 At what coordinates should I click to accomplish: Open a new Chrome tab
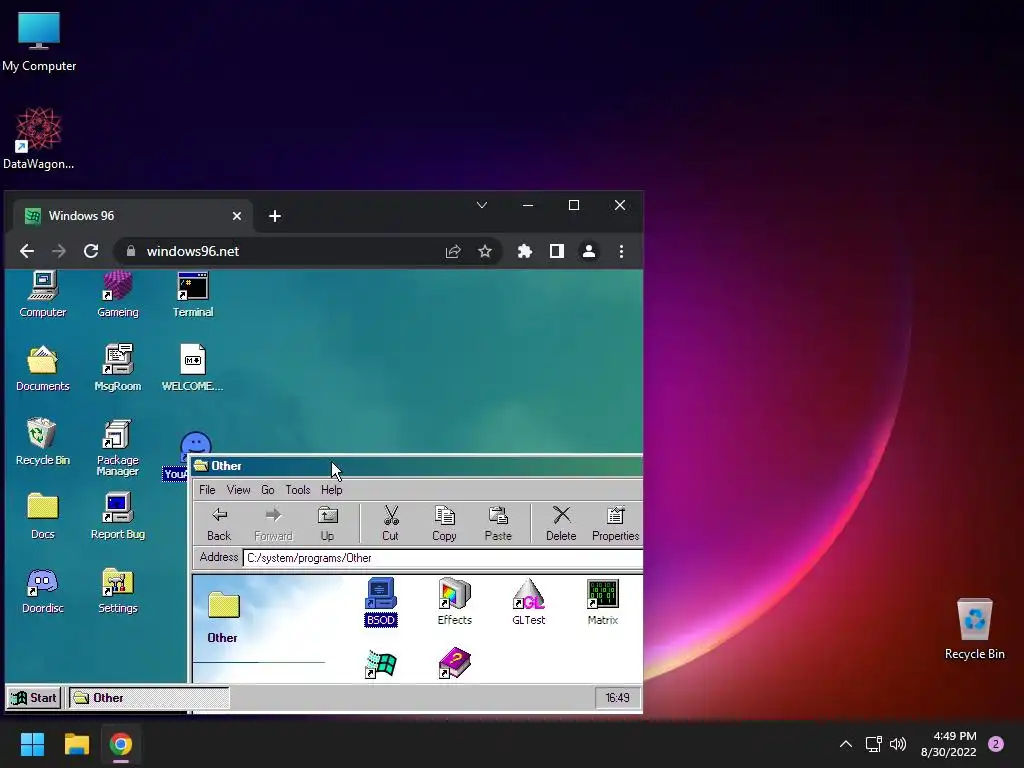[x=275, y=216]
